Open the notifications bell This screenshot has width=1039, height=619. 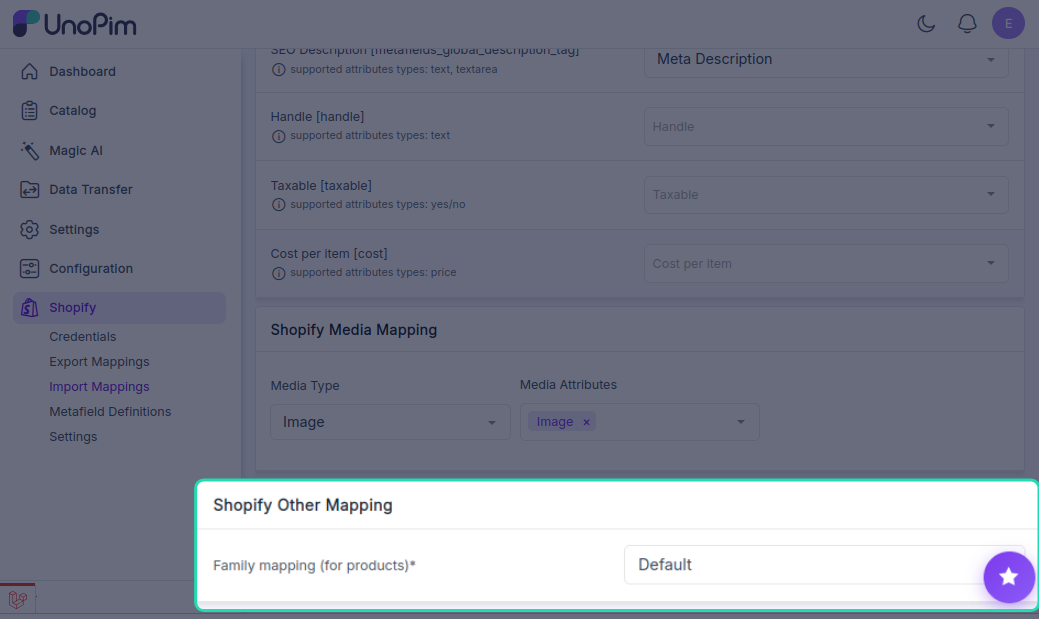[967, 24]
